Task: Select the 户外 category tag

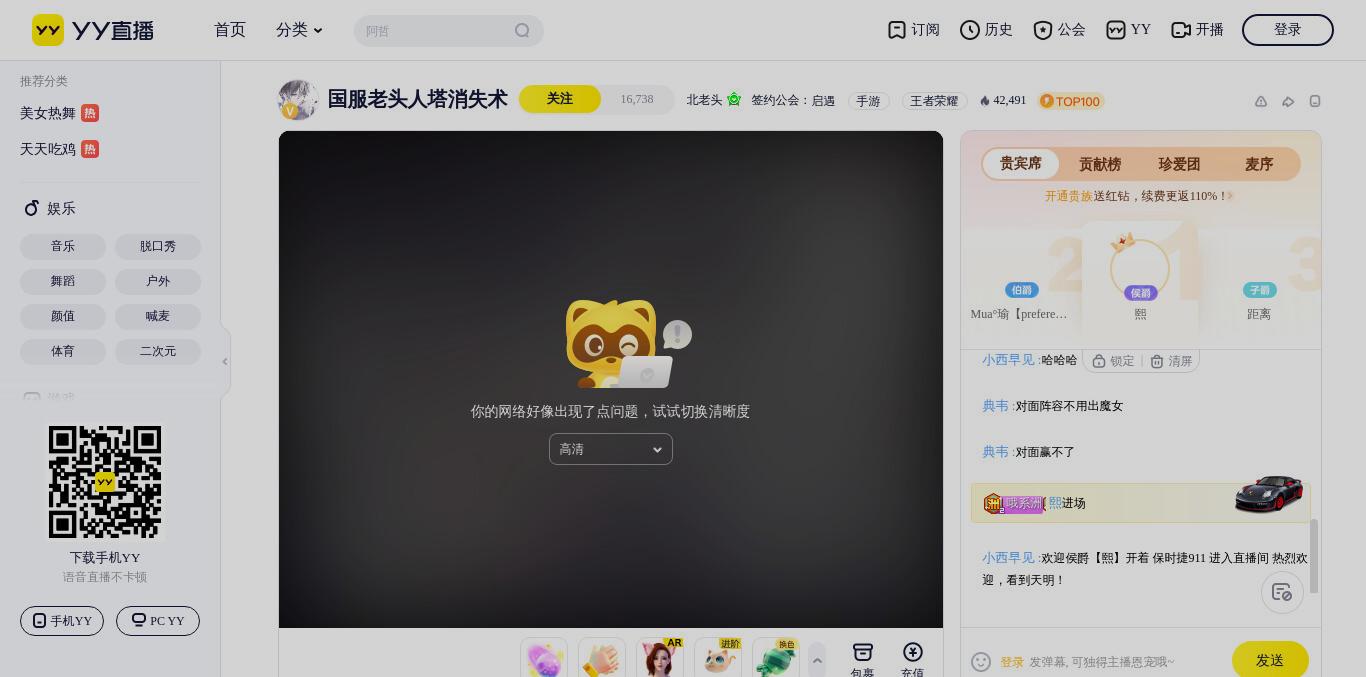Action: [158, 281]
